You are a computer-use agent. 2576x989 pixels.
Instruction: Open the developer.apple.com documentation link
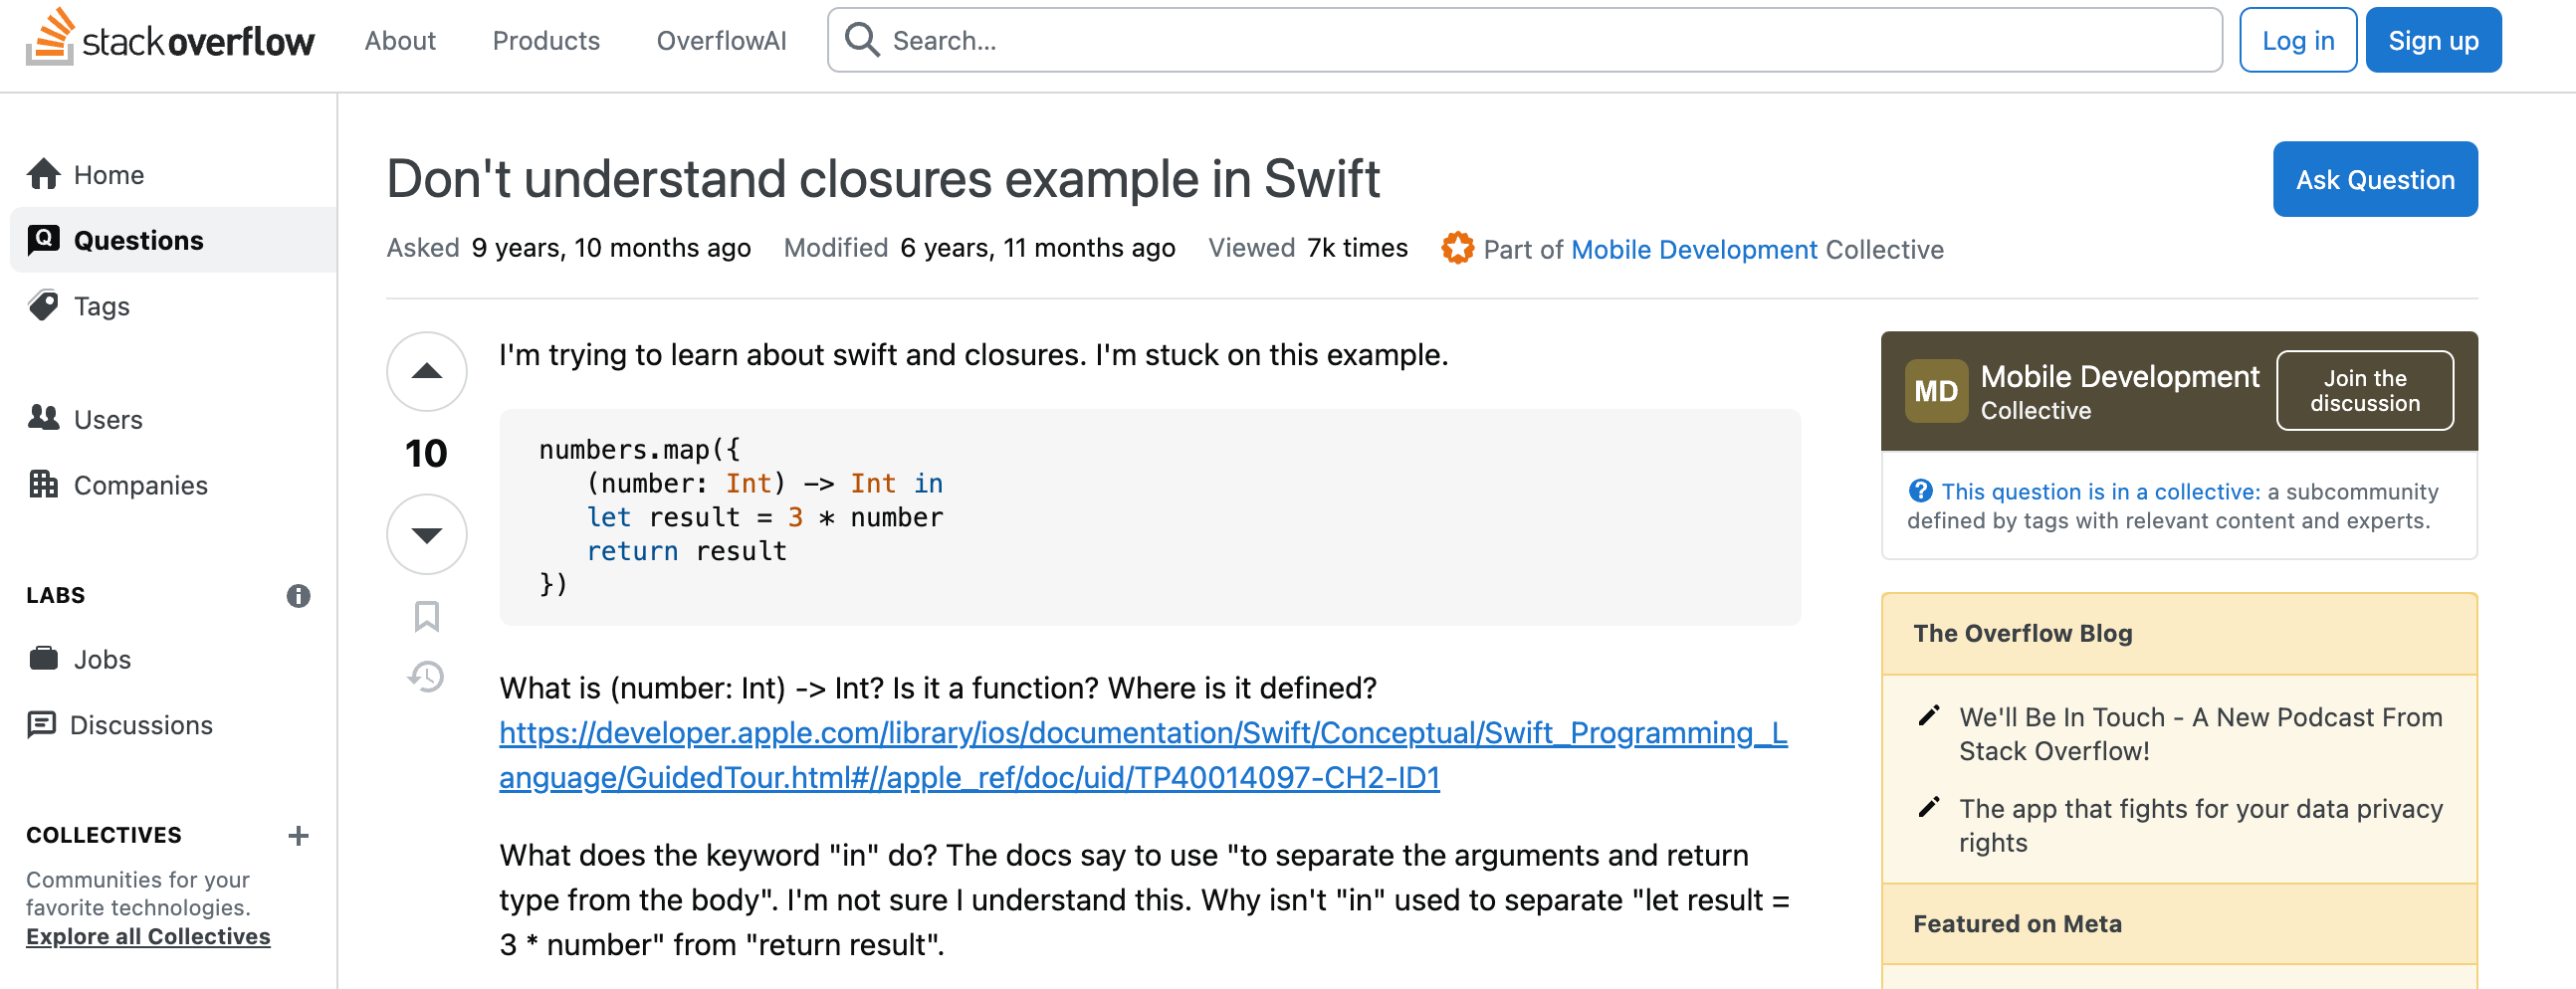1143,755
